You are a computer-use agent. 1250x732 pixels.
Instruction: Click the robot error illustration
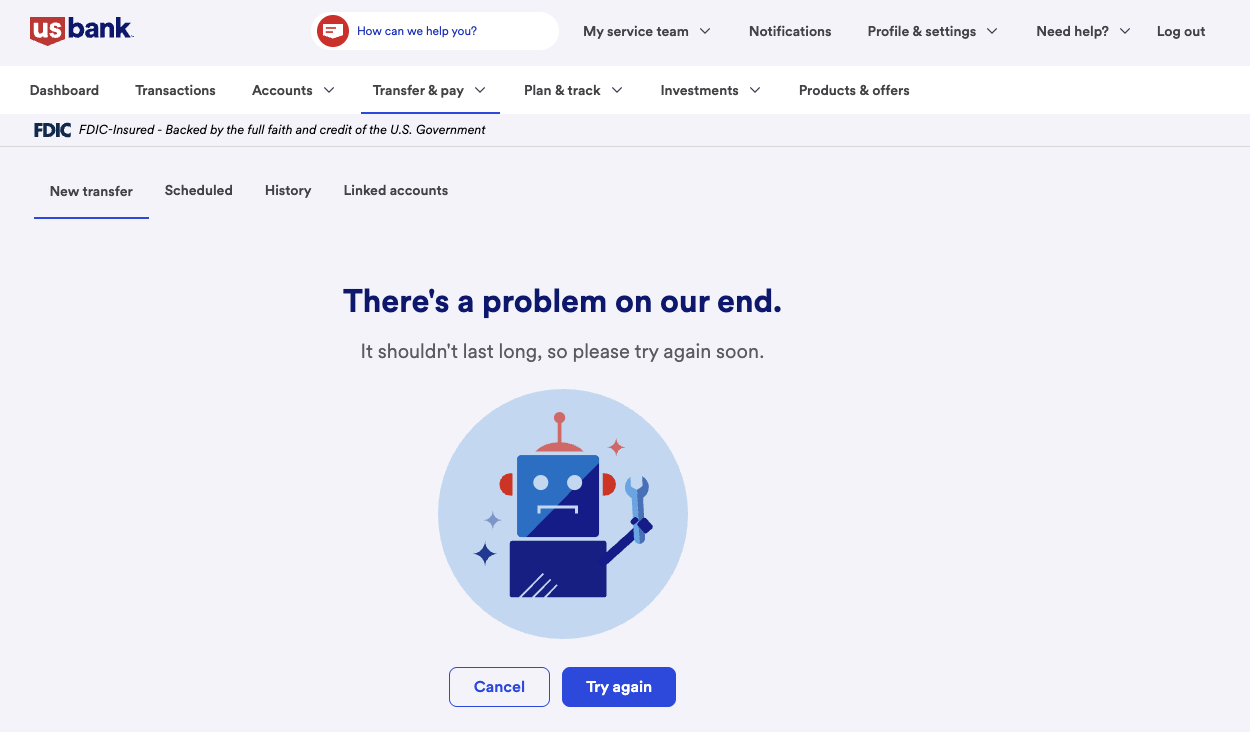(562, 514)
